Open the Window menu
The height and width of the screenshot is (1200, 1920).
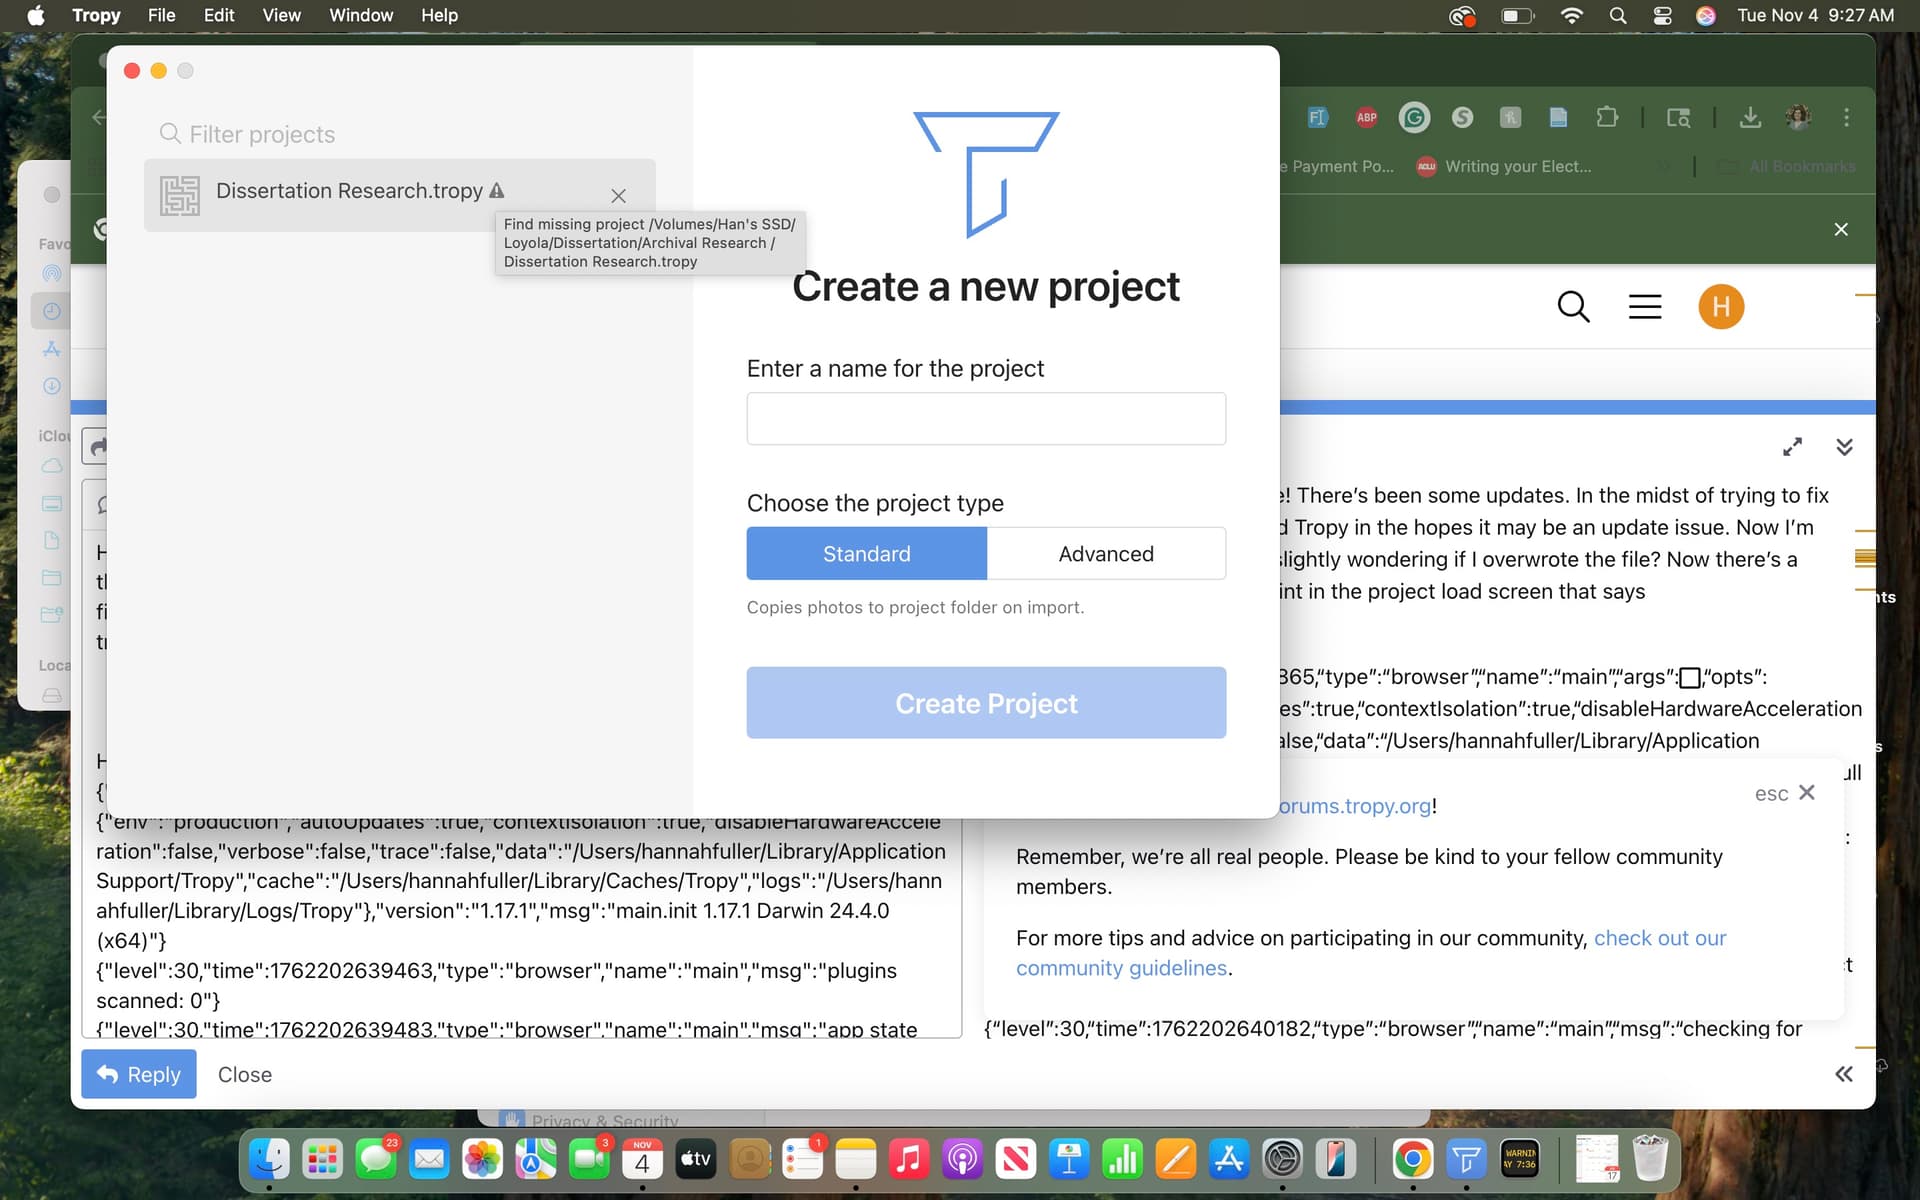coord(360,15)
